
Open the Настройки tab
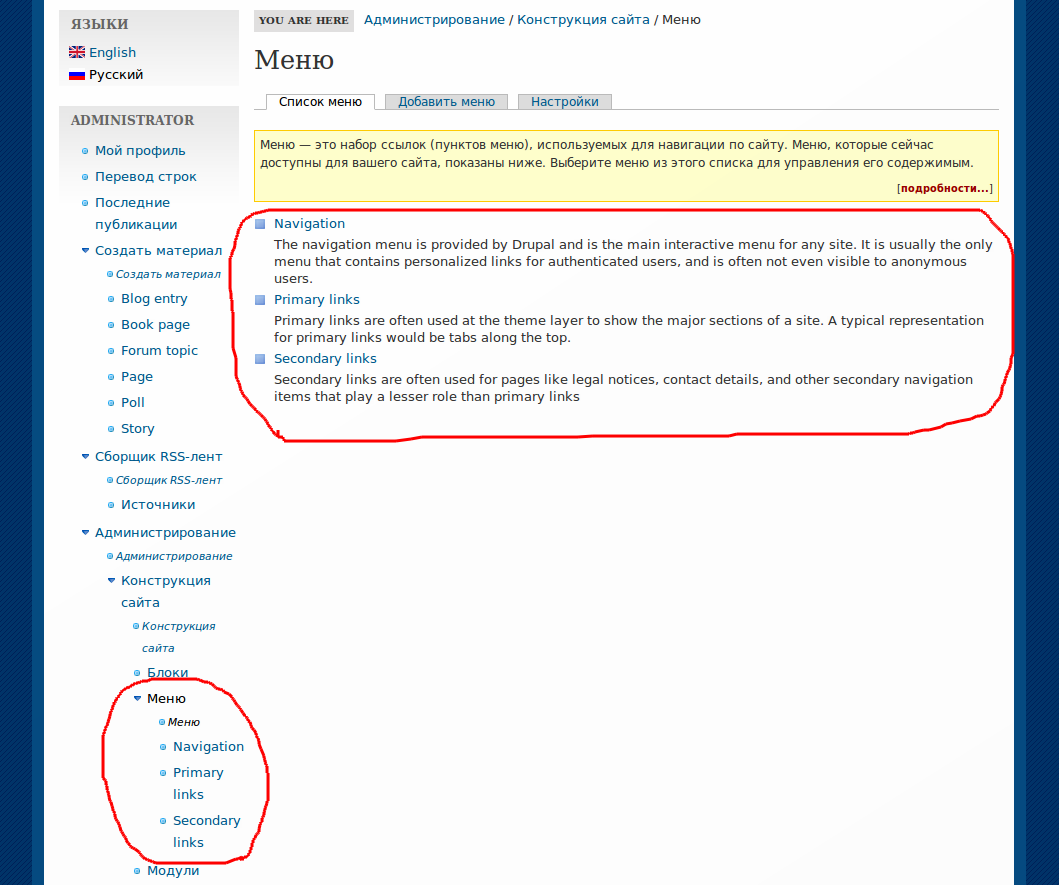[564, 101]
